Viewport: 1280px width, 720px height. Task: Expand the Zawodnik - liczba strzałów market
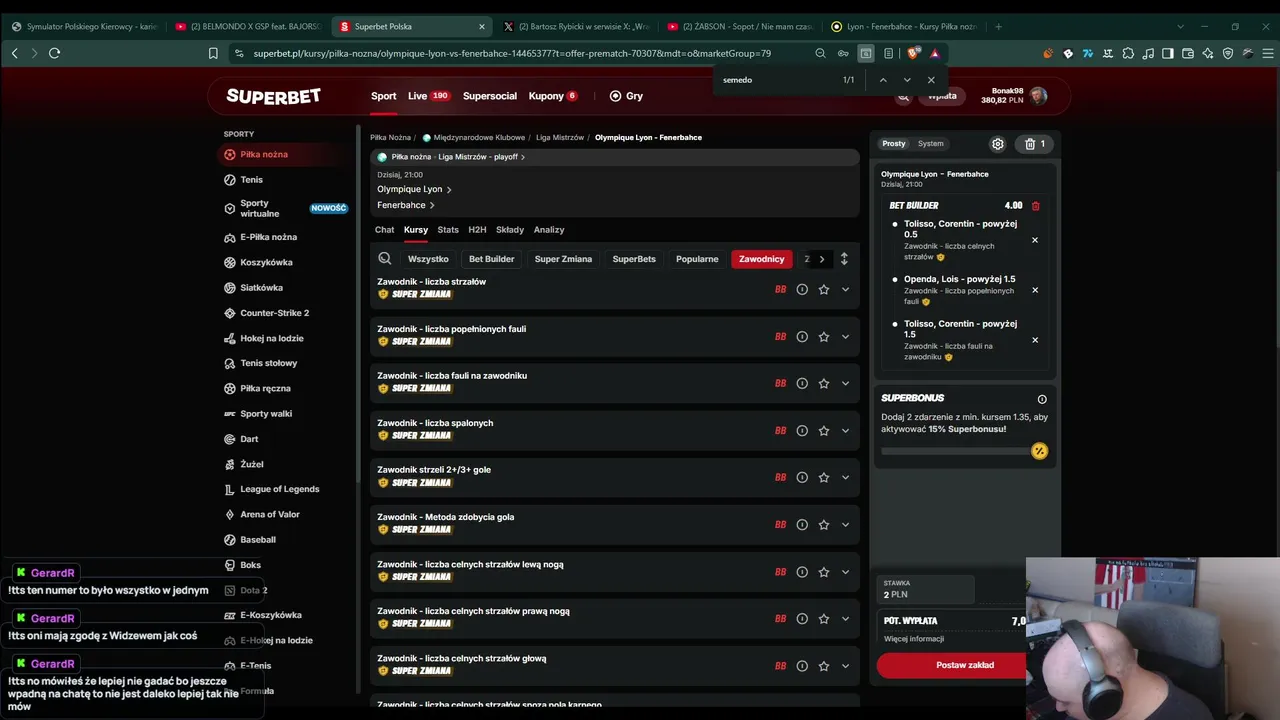(x=845, y=290)
